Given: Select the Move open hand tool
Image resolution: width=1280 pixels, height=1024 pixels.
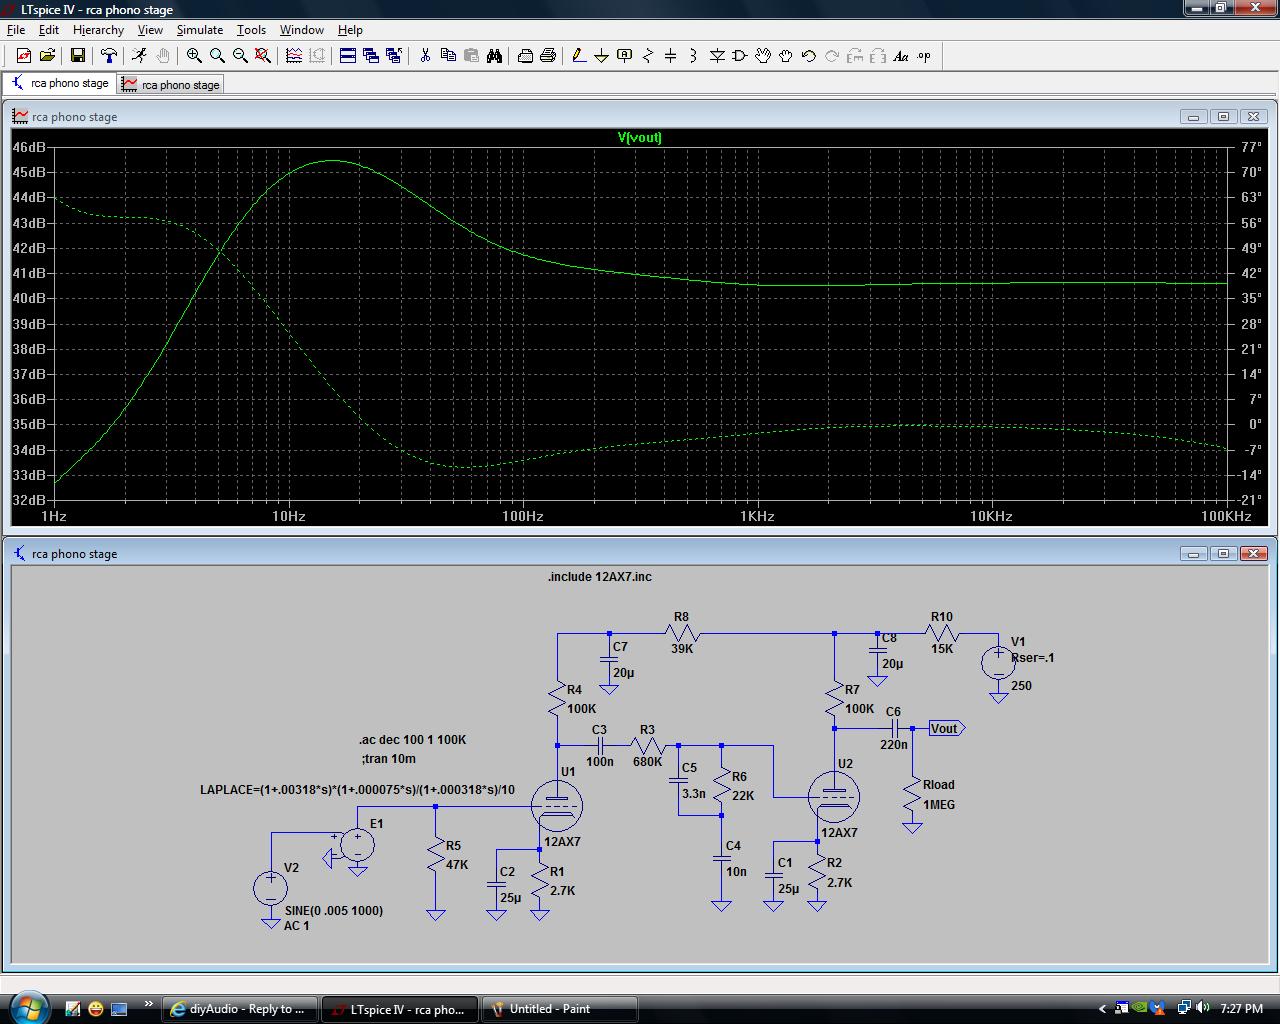Looking at the screenshot, I should coord(763,56).
